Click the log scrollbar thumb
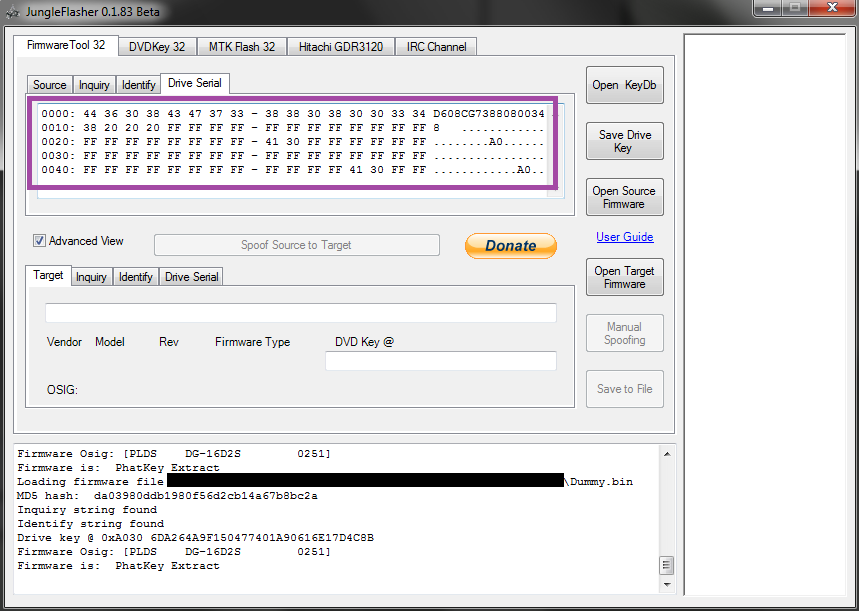Viewport: 859px width, 611px height. click(x=667, y=565)
